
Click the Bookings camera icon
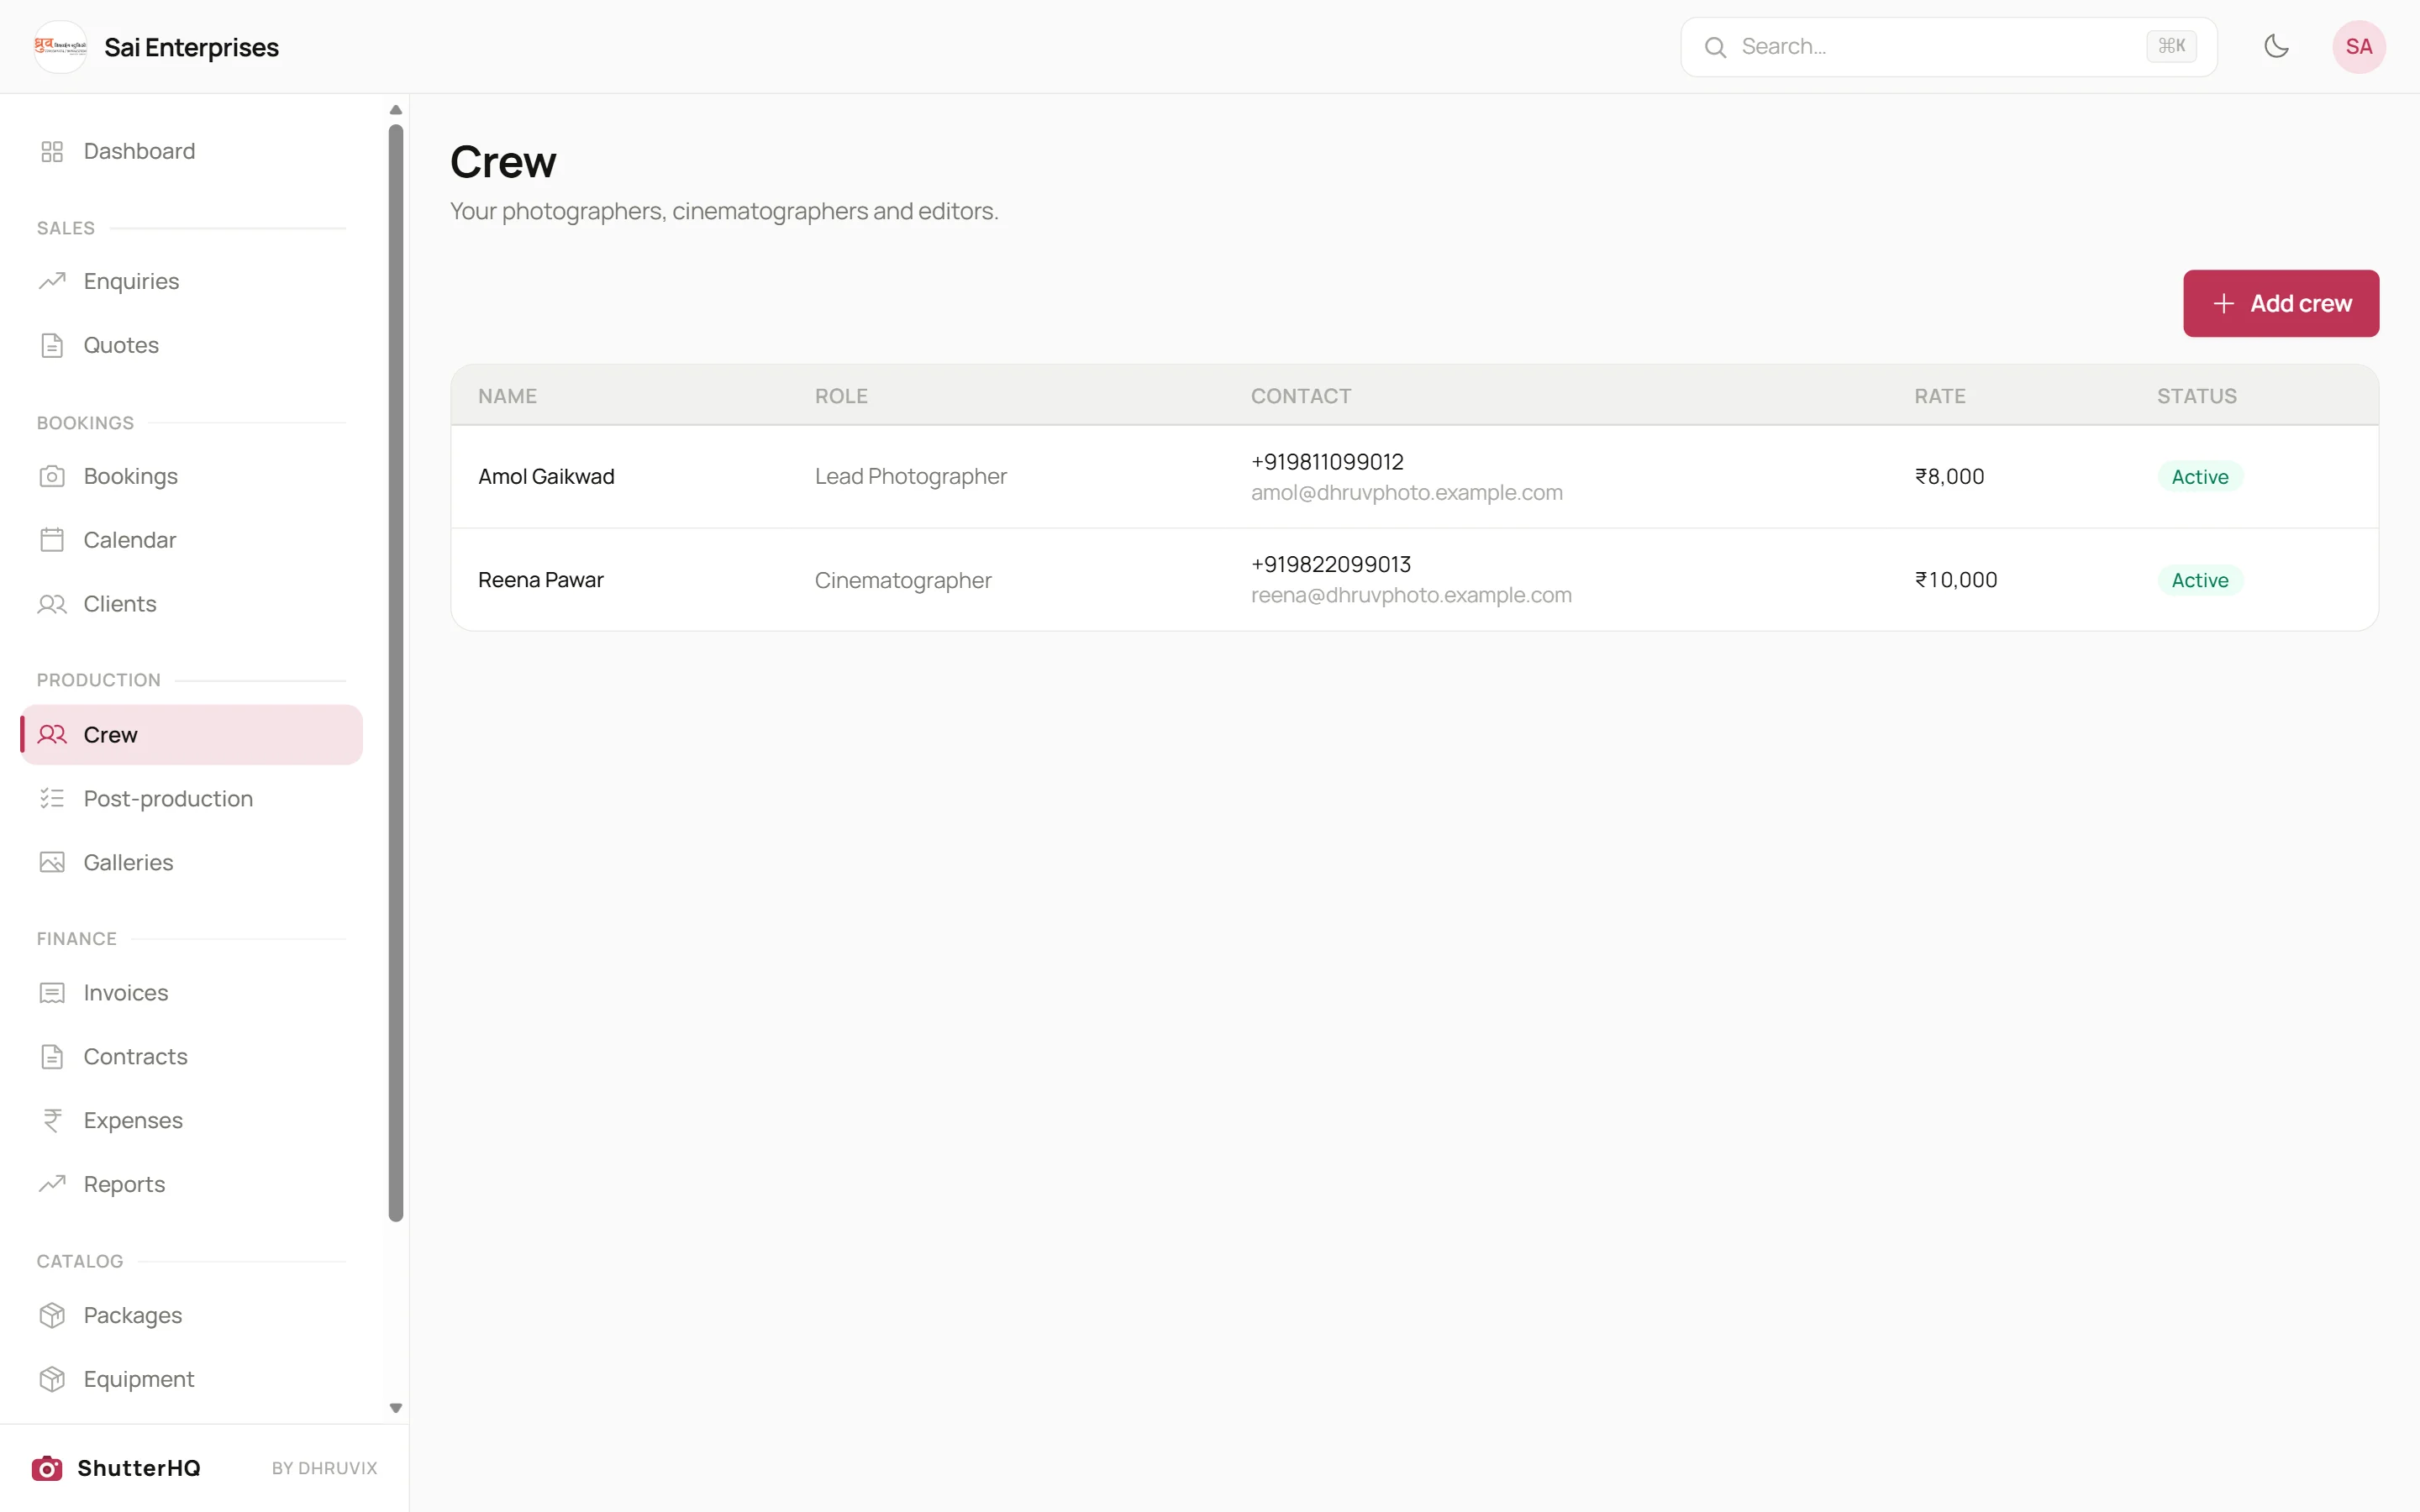[x=52, y=476]
